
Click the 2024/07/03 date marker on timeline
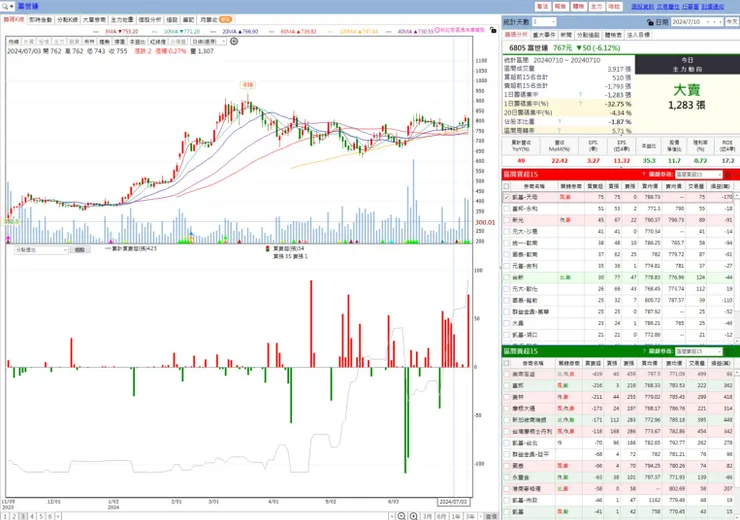click(454, 502)
